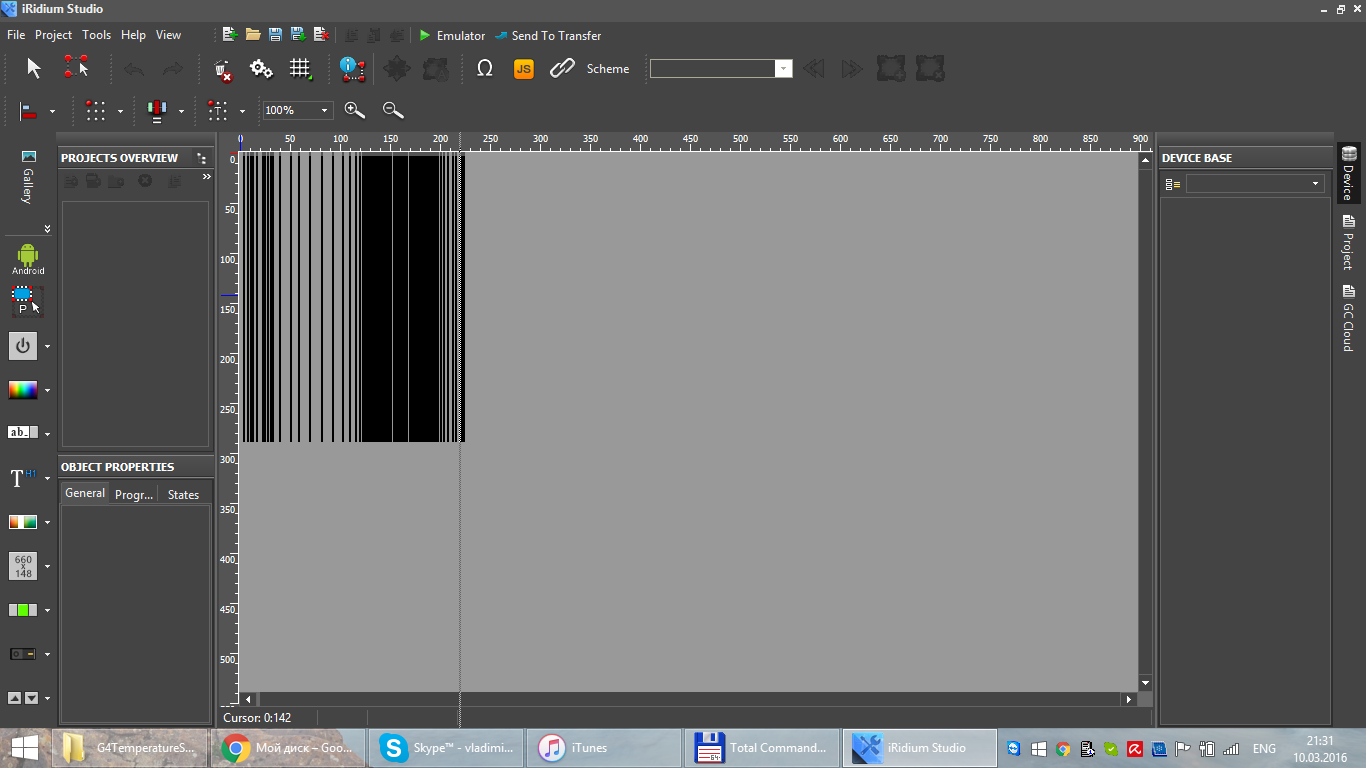This screenshot has height=768, width=1366.
Task: Expand the text label tool dropdown arrow
Action: point(47,479)
